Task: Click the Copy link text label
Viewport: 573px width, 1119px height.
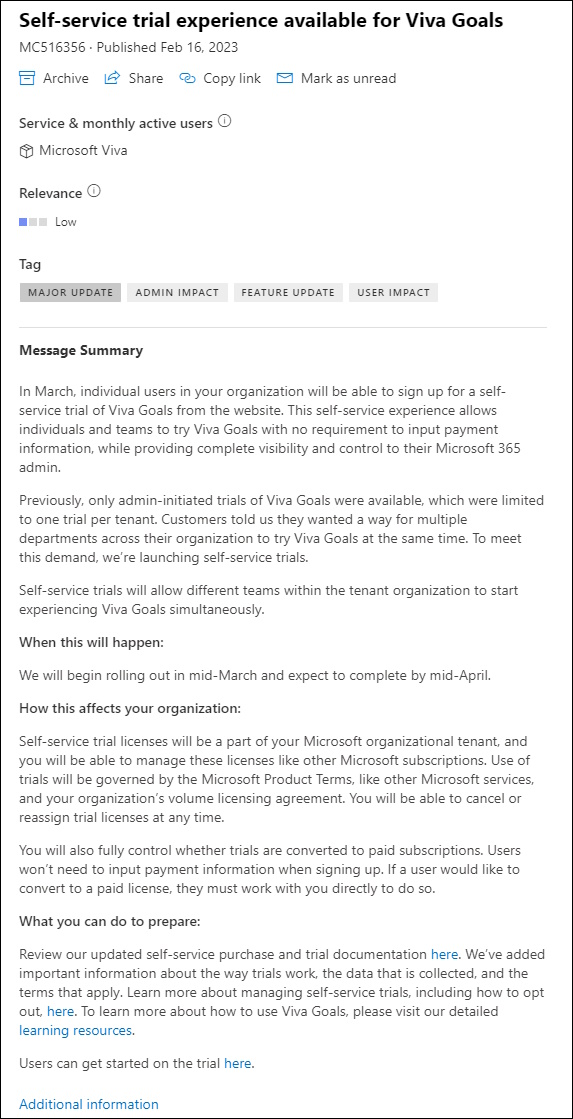Action: (232, 79)
